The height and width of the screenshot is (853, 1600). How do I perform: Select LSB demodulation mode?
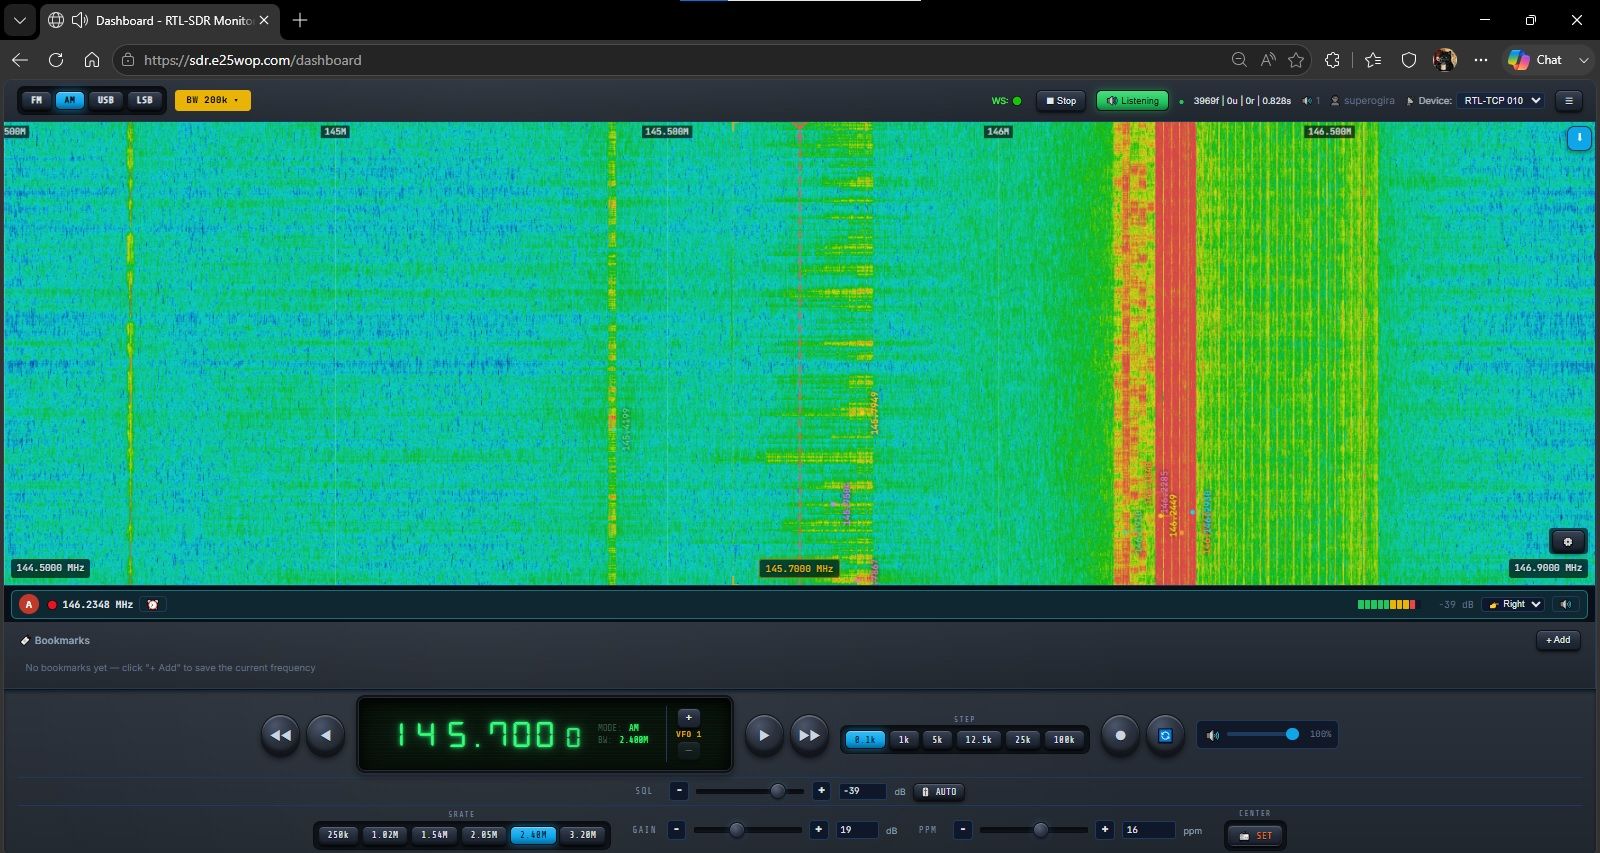tap(145, 100)
